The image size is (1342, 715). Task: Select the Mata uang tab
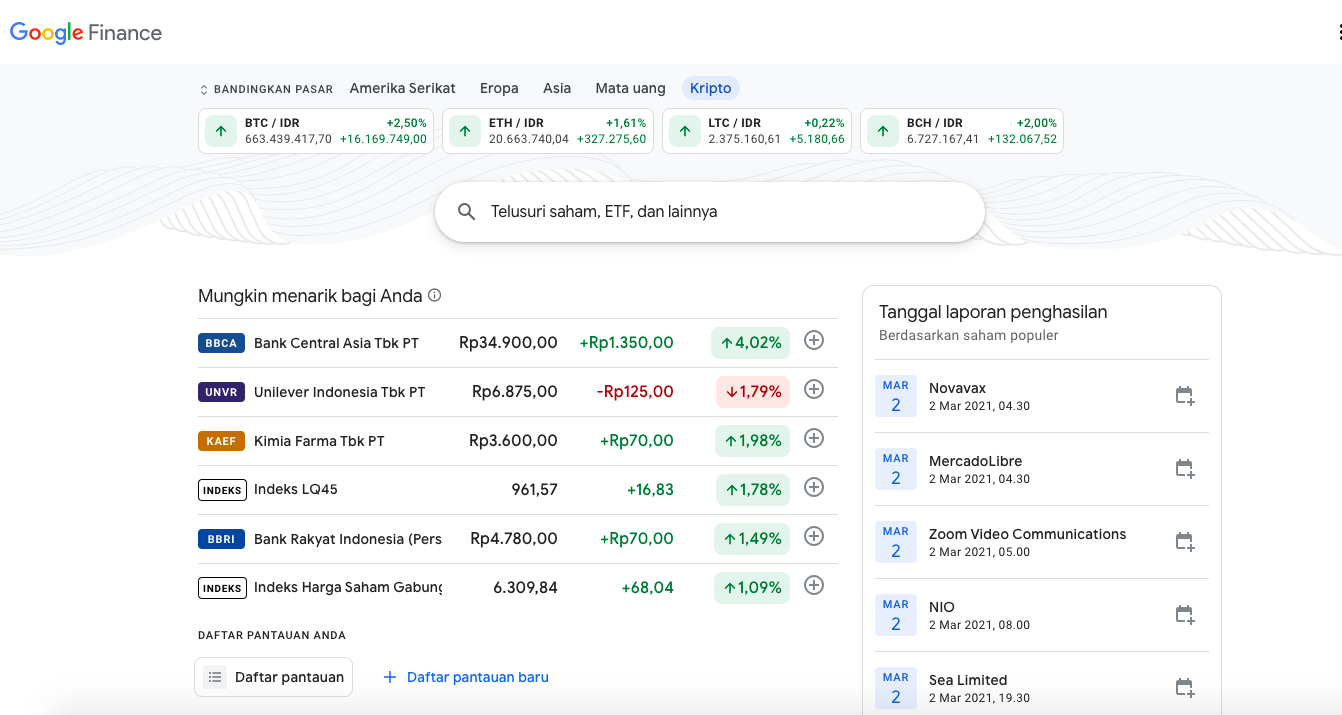[630, 88]
